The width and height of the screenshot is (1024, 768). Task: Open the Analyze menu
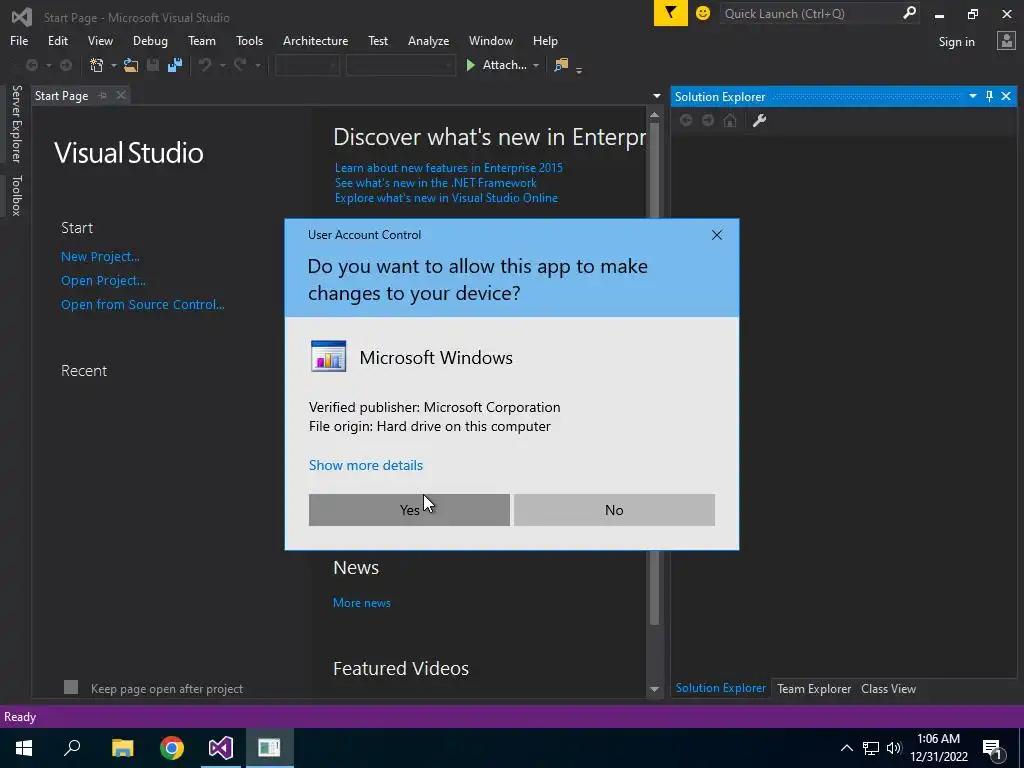[x=428, y=40]
